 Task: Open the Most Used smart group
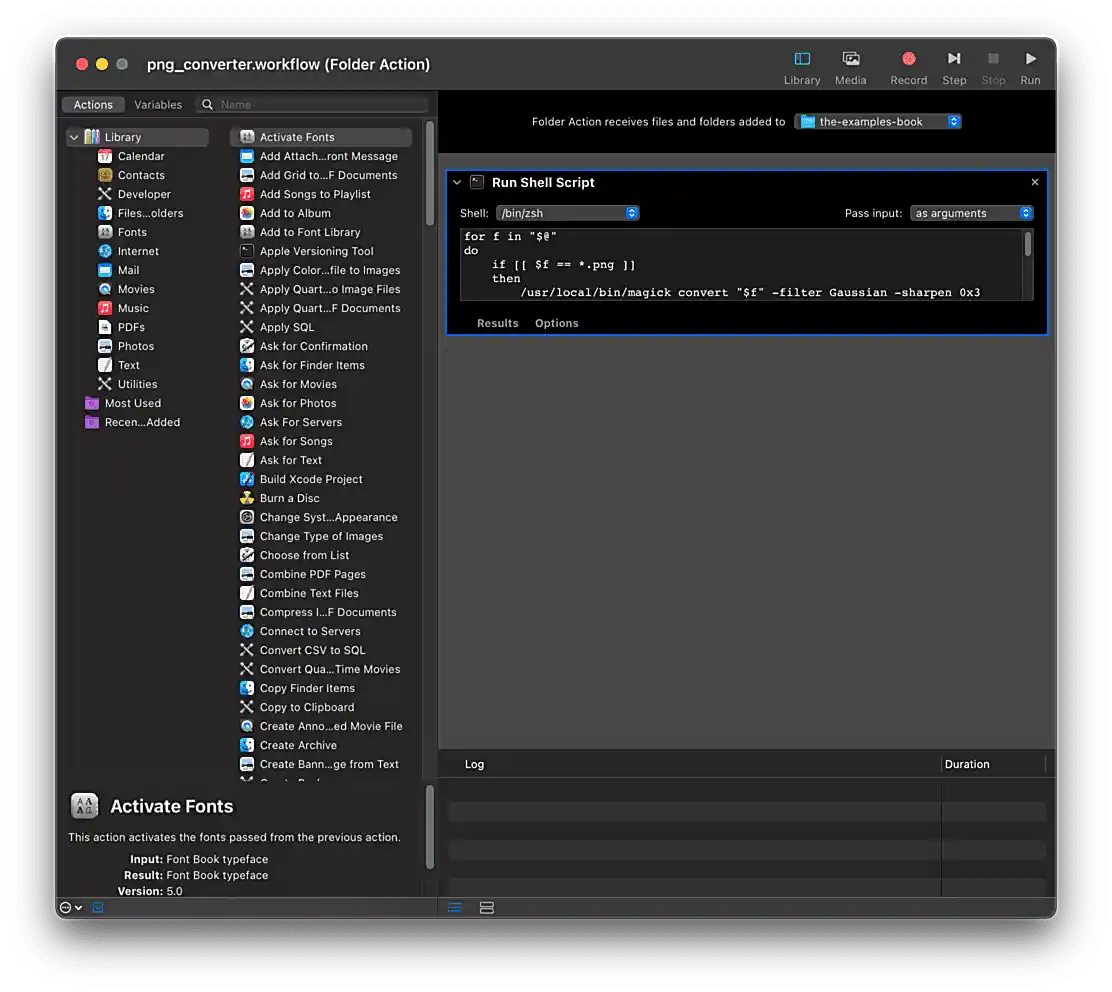131,403
